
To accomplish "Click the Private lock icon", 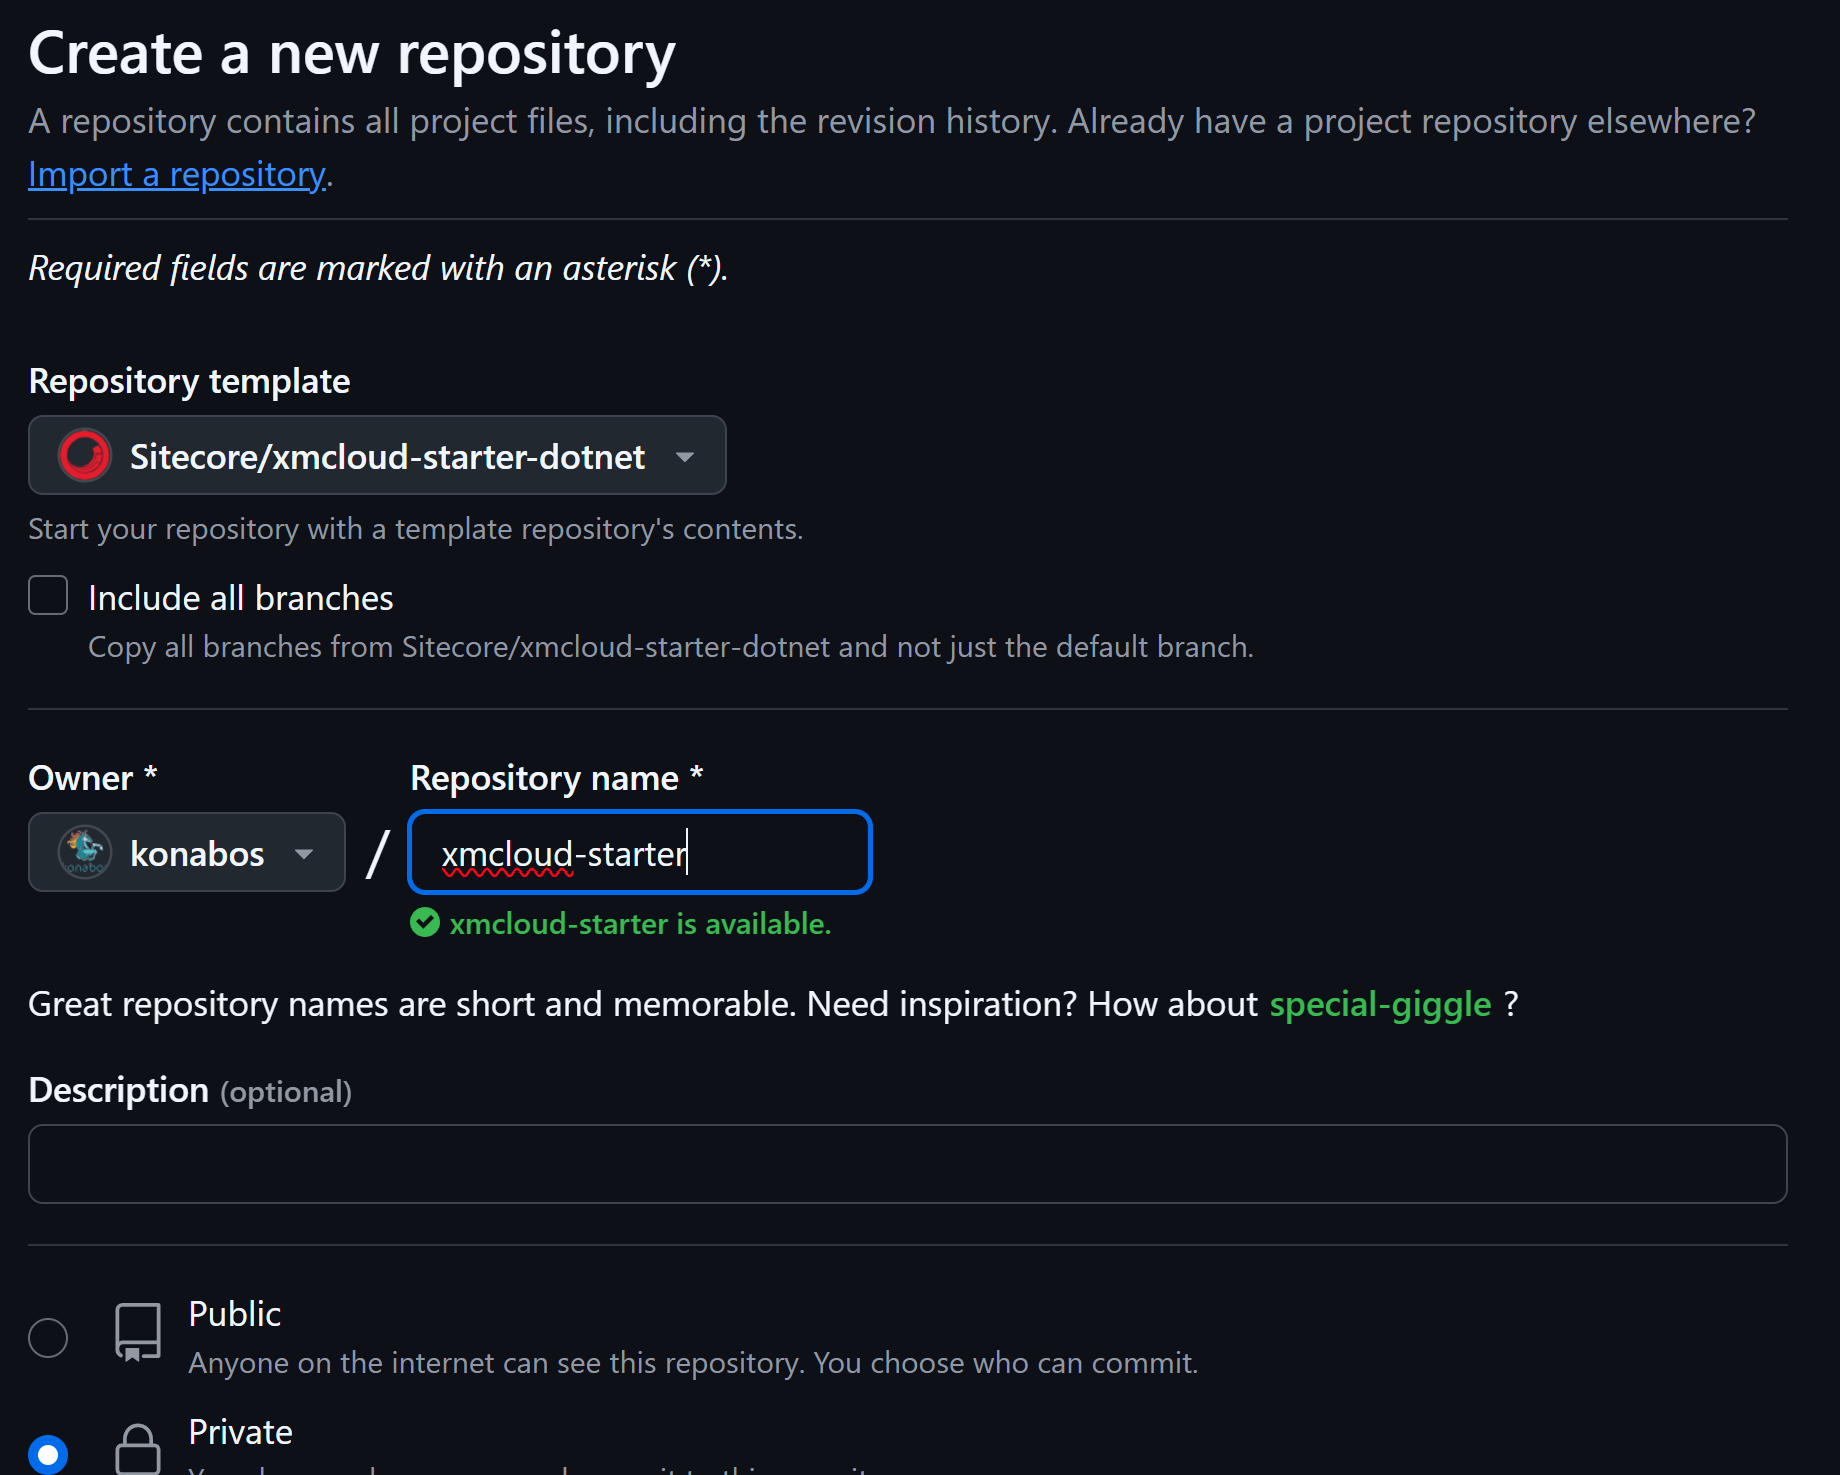I will coord(138,1450).
